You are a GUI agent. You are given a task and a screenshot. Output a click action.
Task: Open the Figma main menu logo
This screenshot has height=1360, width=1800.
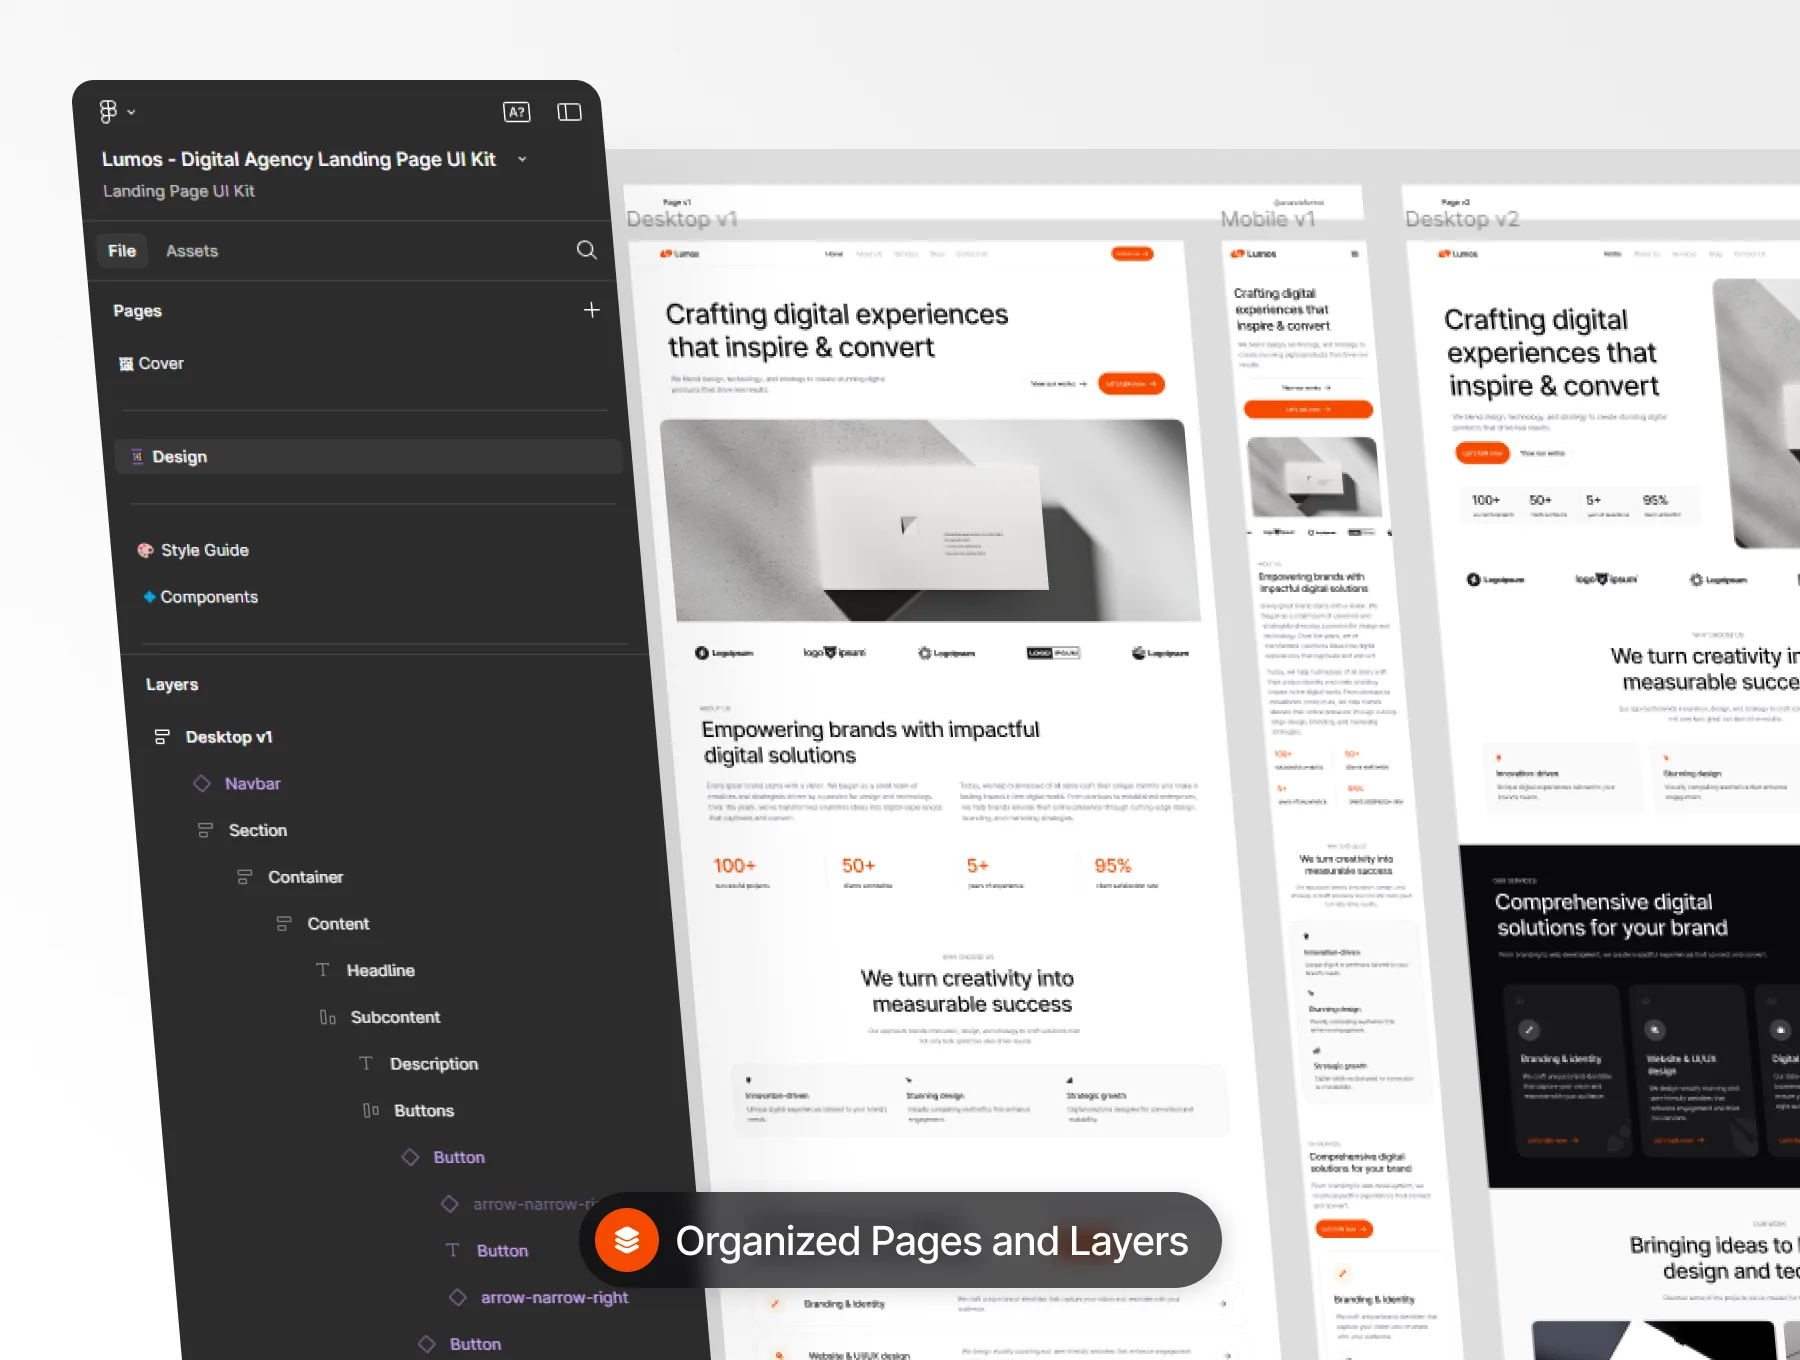tap(108, 111)
